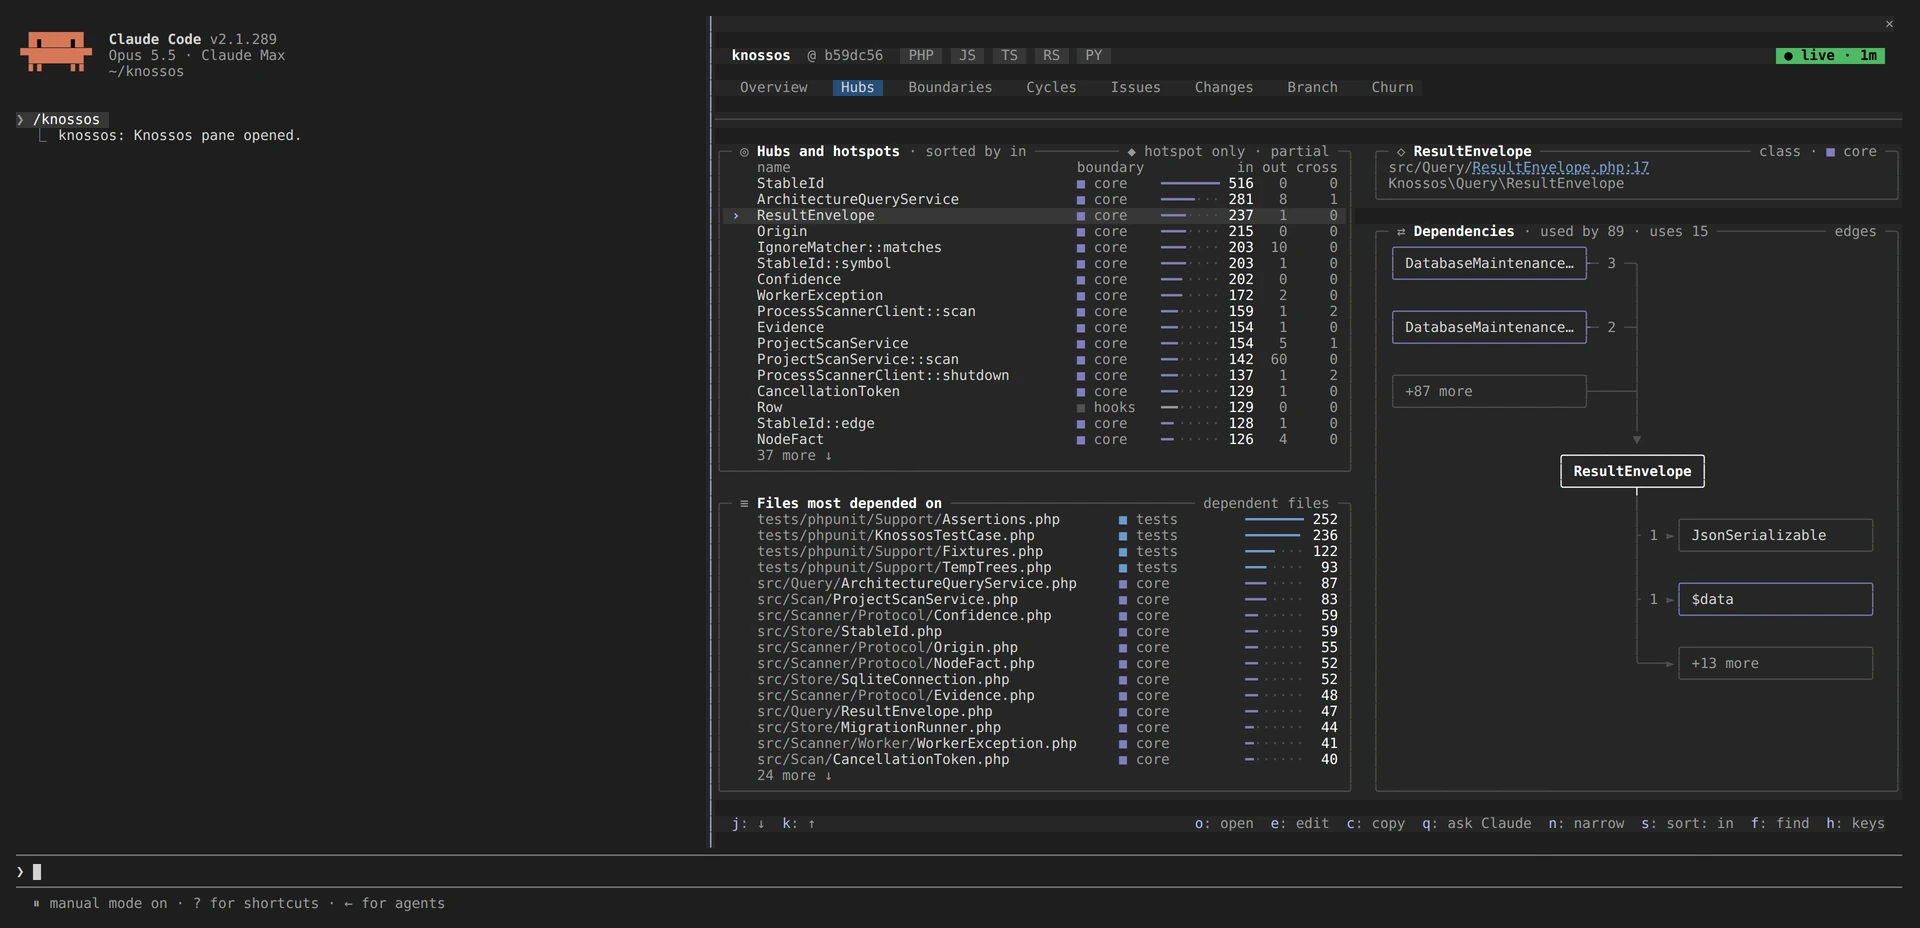Image resolution: width=1920 pixels, height=928 pixels.
Task: Open the Issues tab
Action: click(1135, 88)
